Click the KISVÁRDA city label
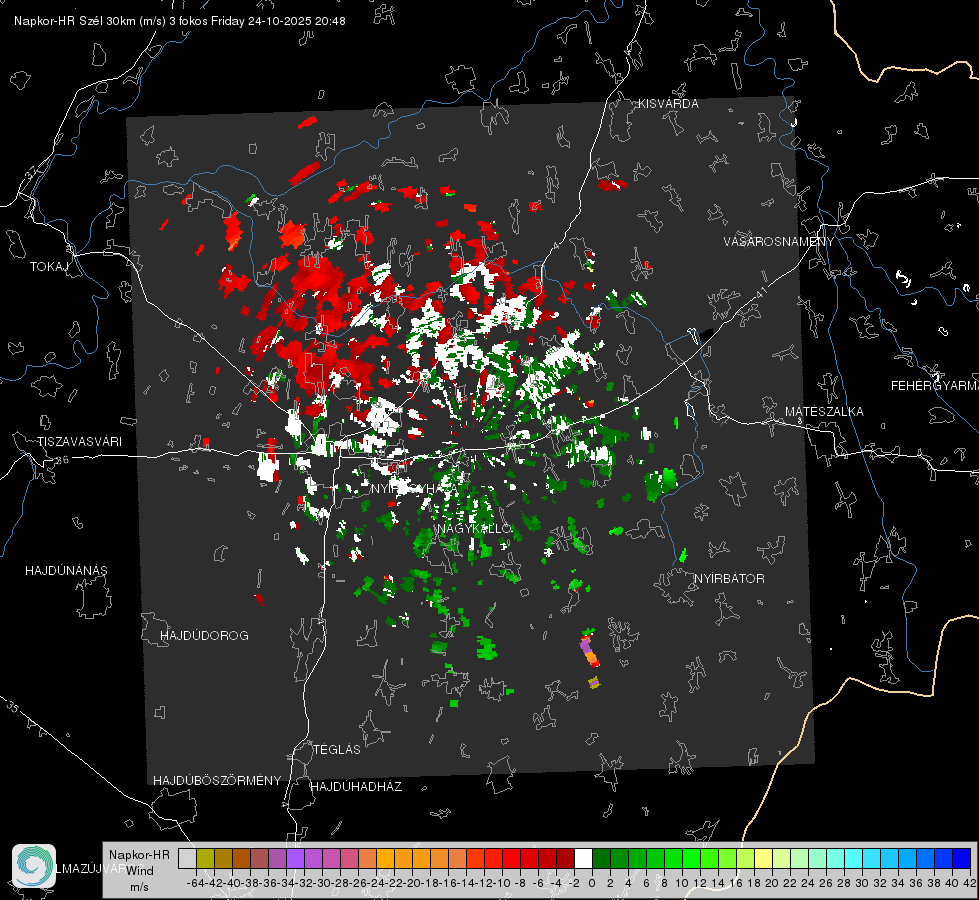 pos(668,104)
